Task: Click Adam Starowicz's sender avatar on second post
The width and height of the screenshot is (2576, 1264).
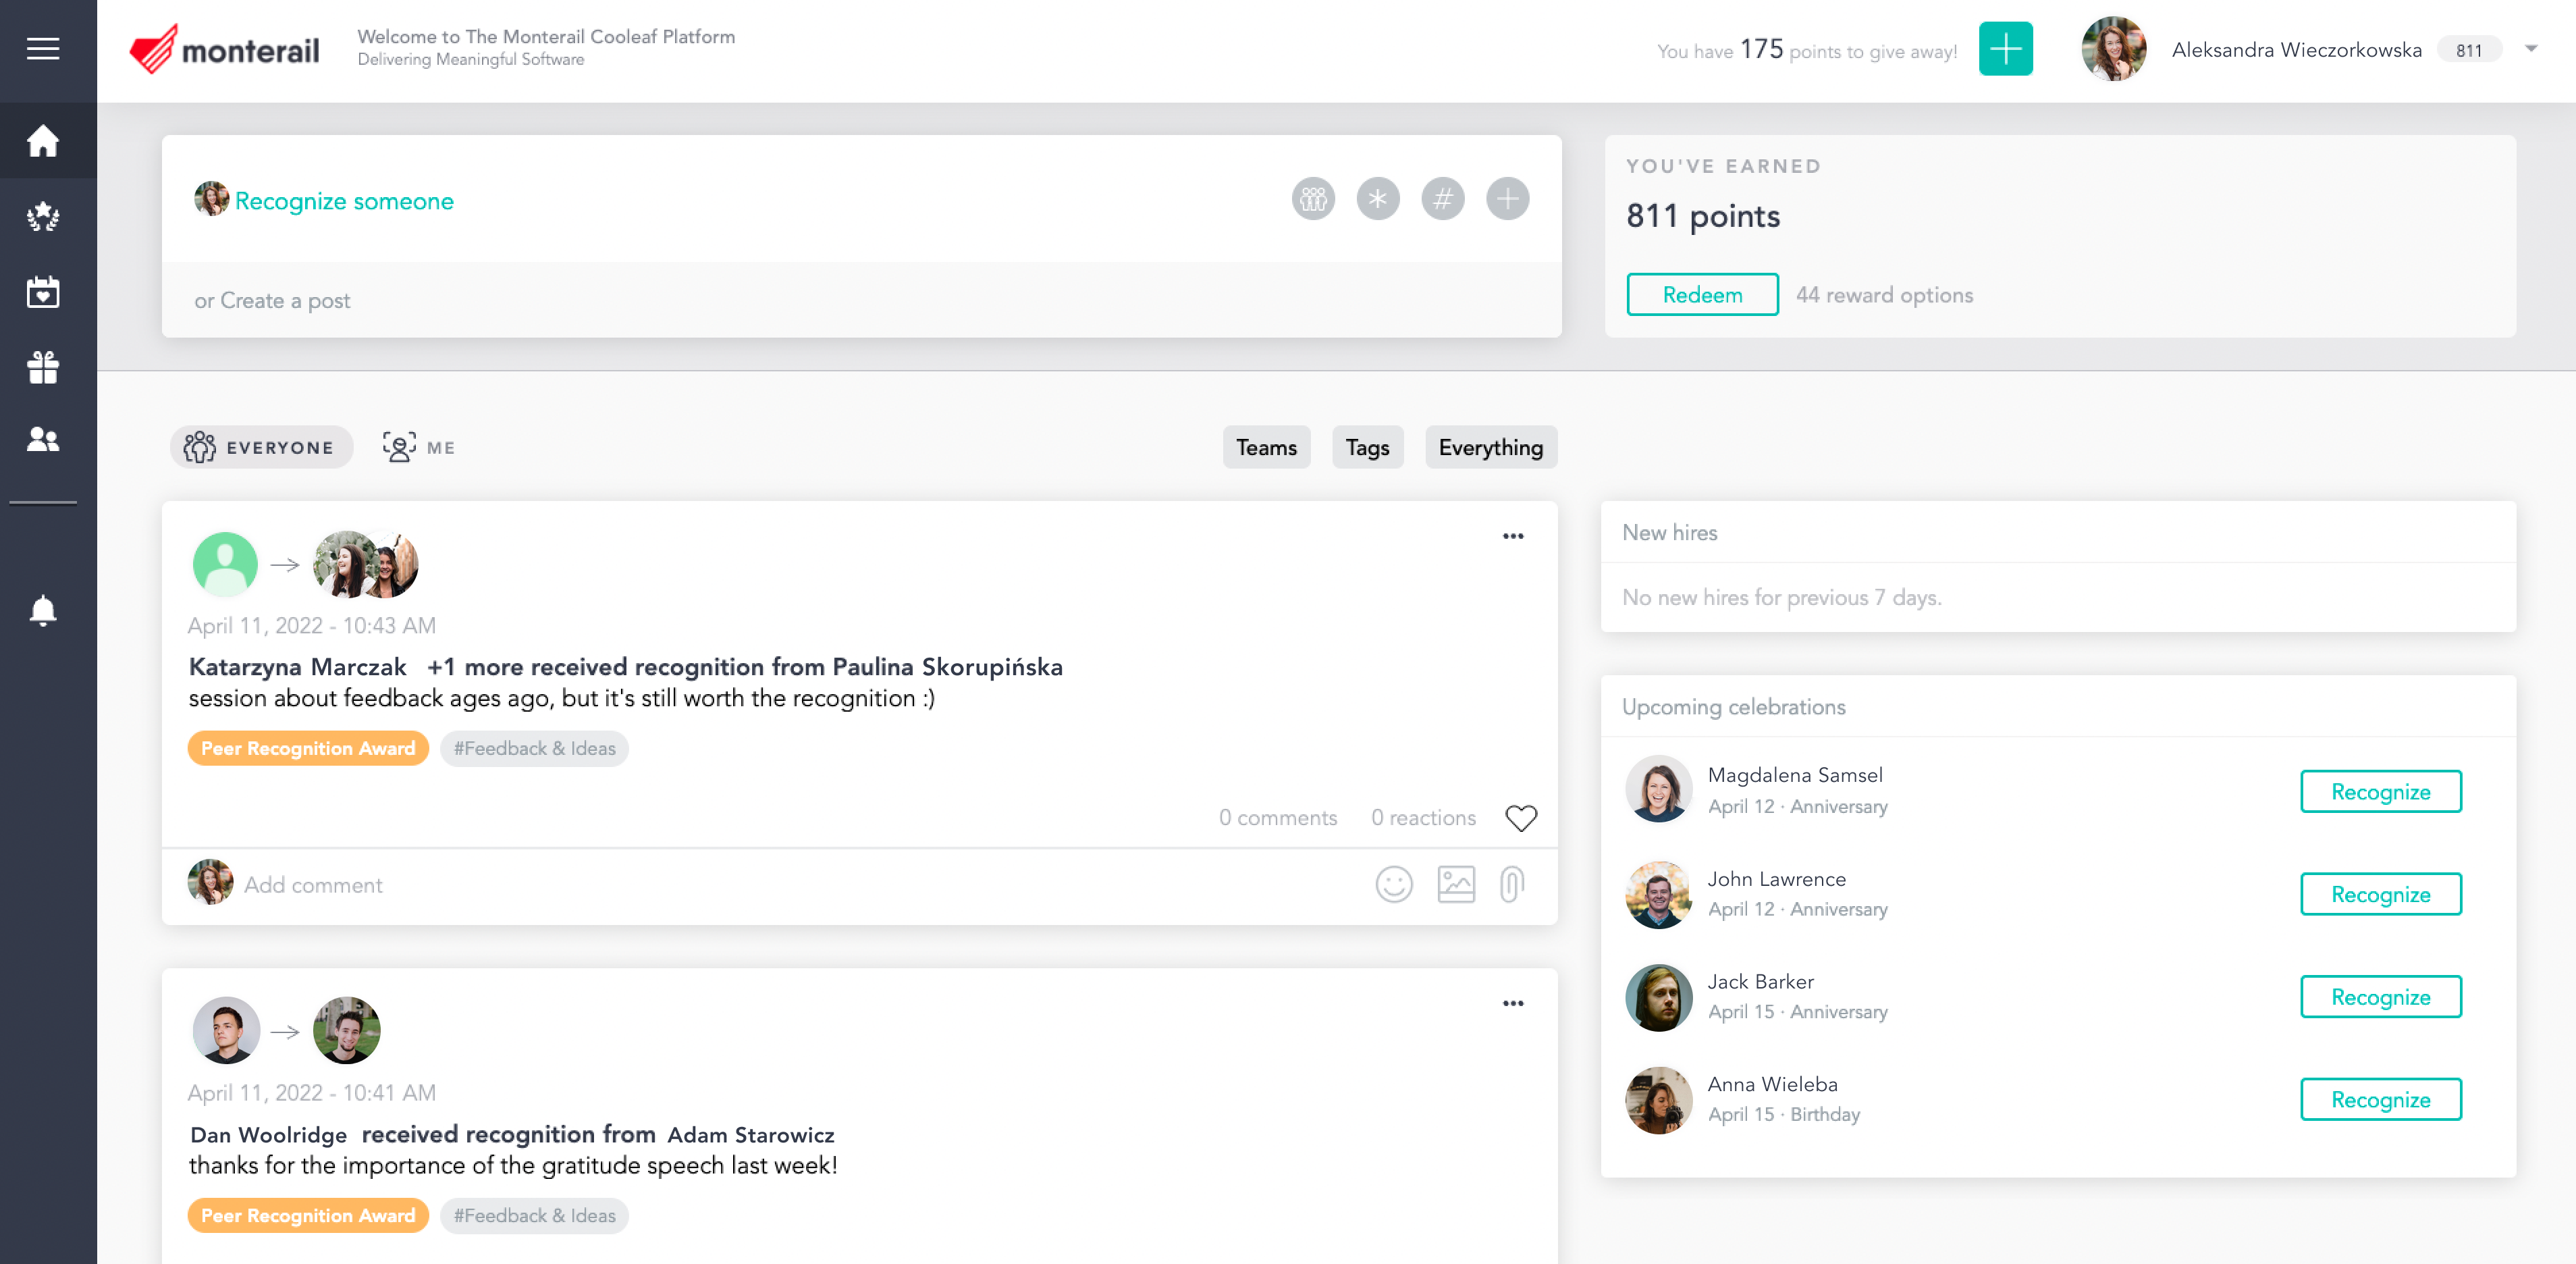Action: (226, 1030)
